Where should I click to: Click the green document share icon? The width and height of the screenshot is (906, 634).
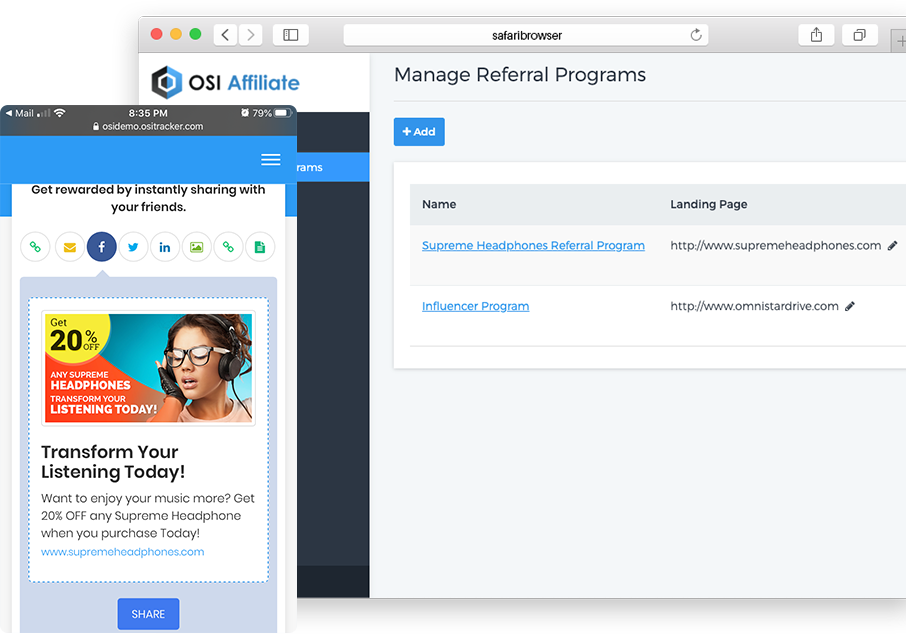[x=260, y=247]
